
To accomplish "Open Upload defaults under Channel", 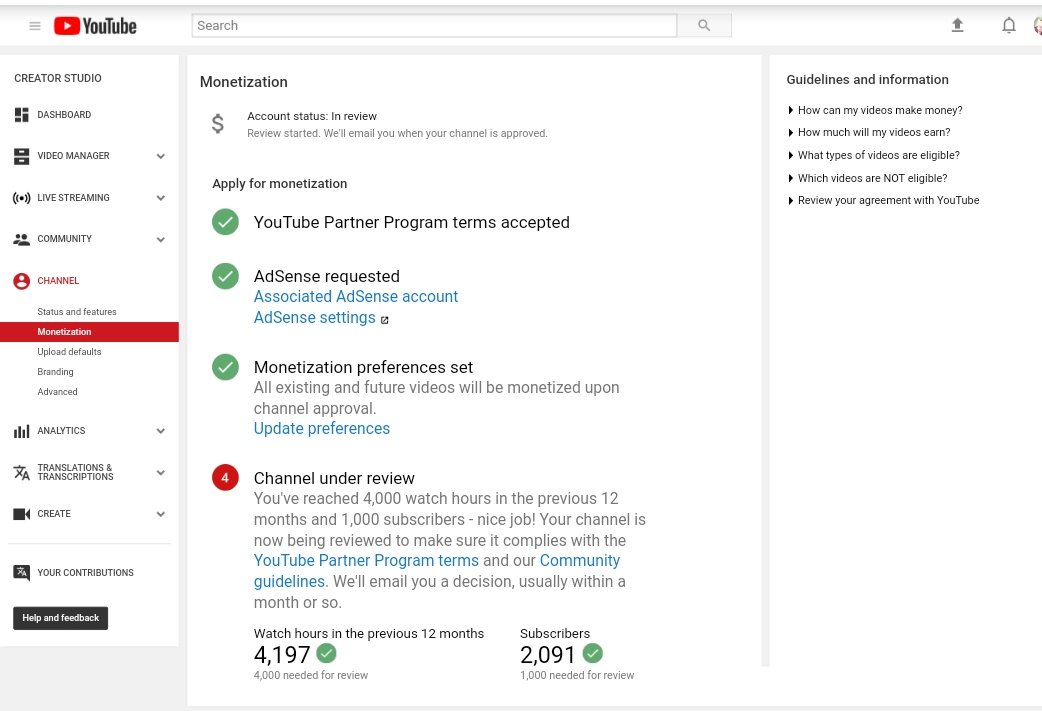I will [x=69, y=352].
